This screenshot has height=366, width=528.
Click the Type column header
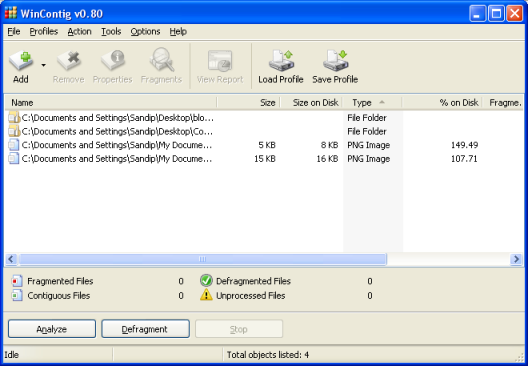point(372,102)
